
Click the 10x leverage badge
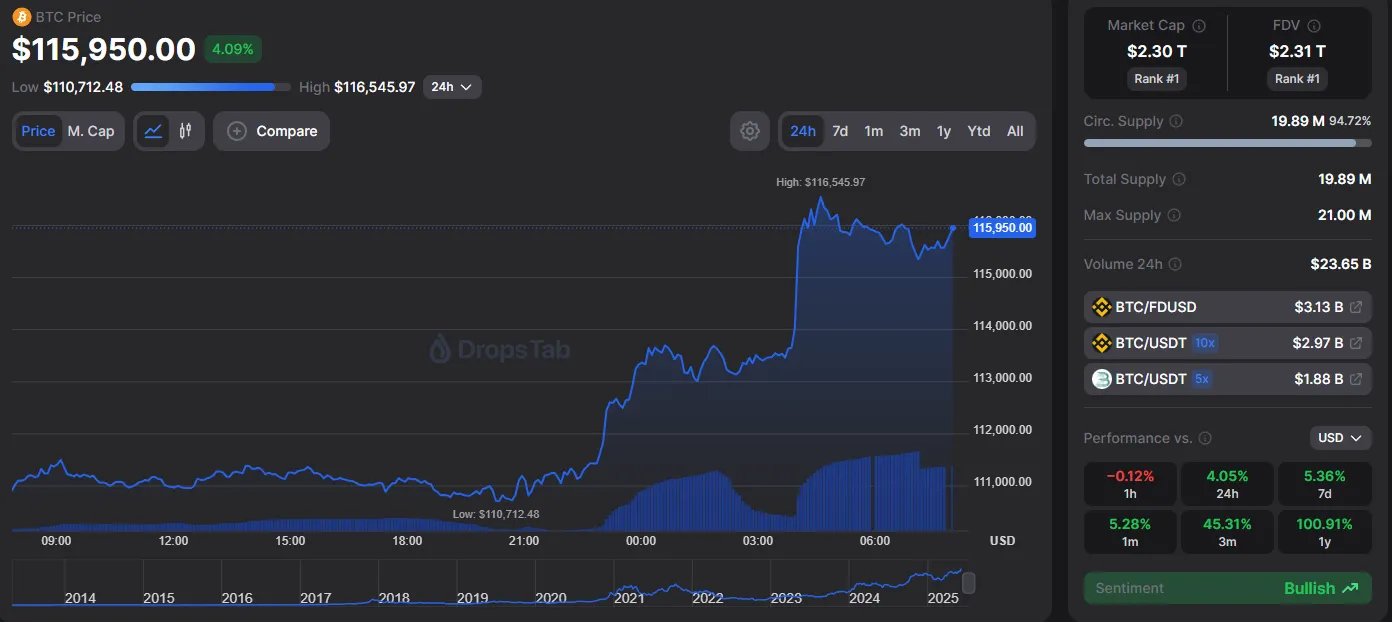click(1205, 343)
